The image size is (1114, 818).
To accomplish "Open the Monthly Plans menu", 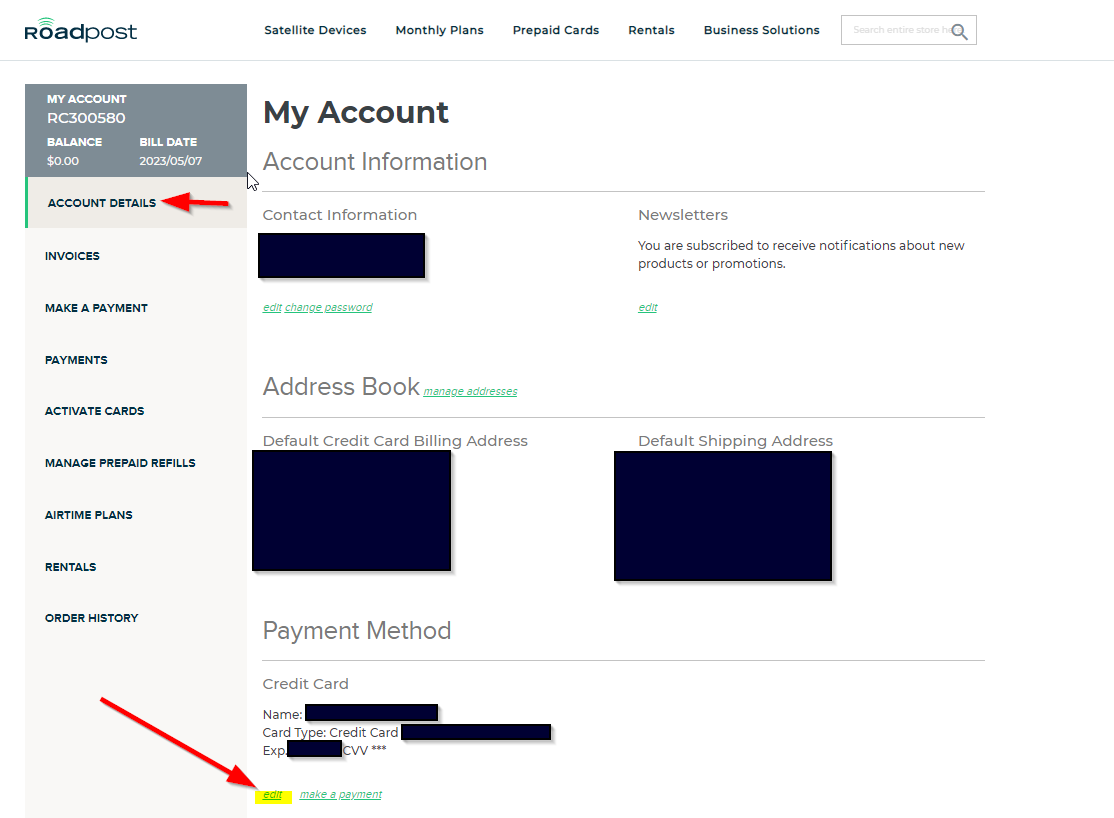I will [x=439, y=30].
